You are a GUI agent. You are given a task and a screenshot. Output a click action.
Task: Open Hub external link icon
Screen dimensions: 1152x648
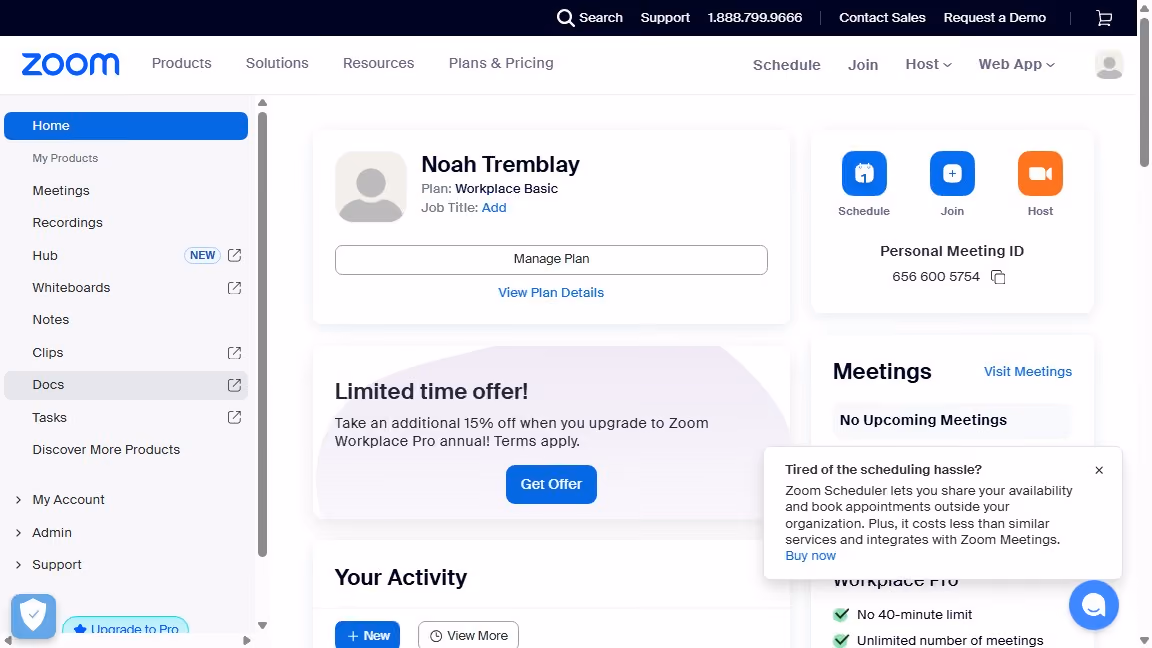pos(234,255)
